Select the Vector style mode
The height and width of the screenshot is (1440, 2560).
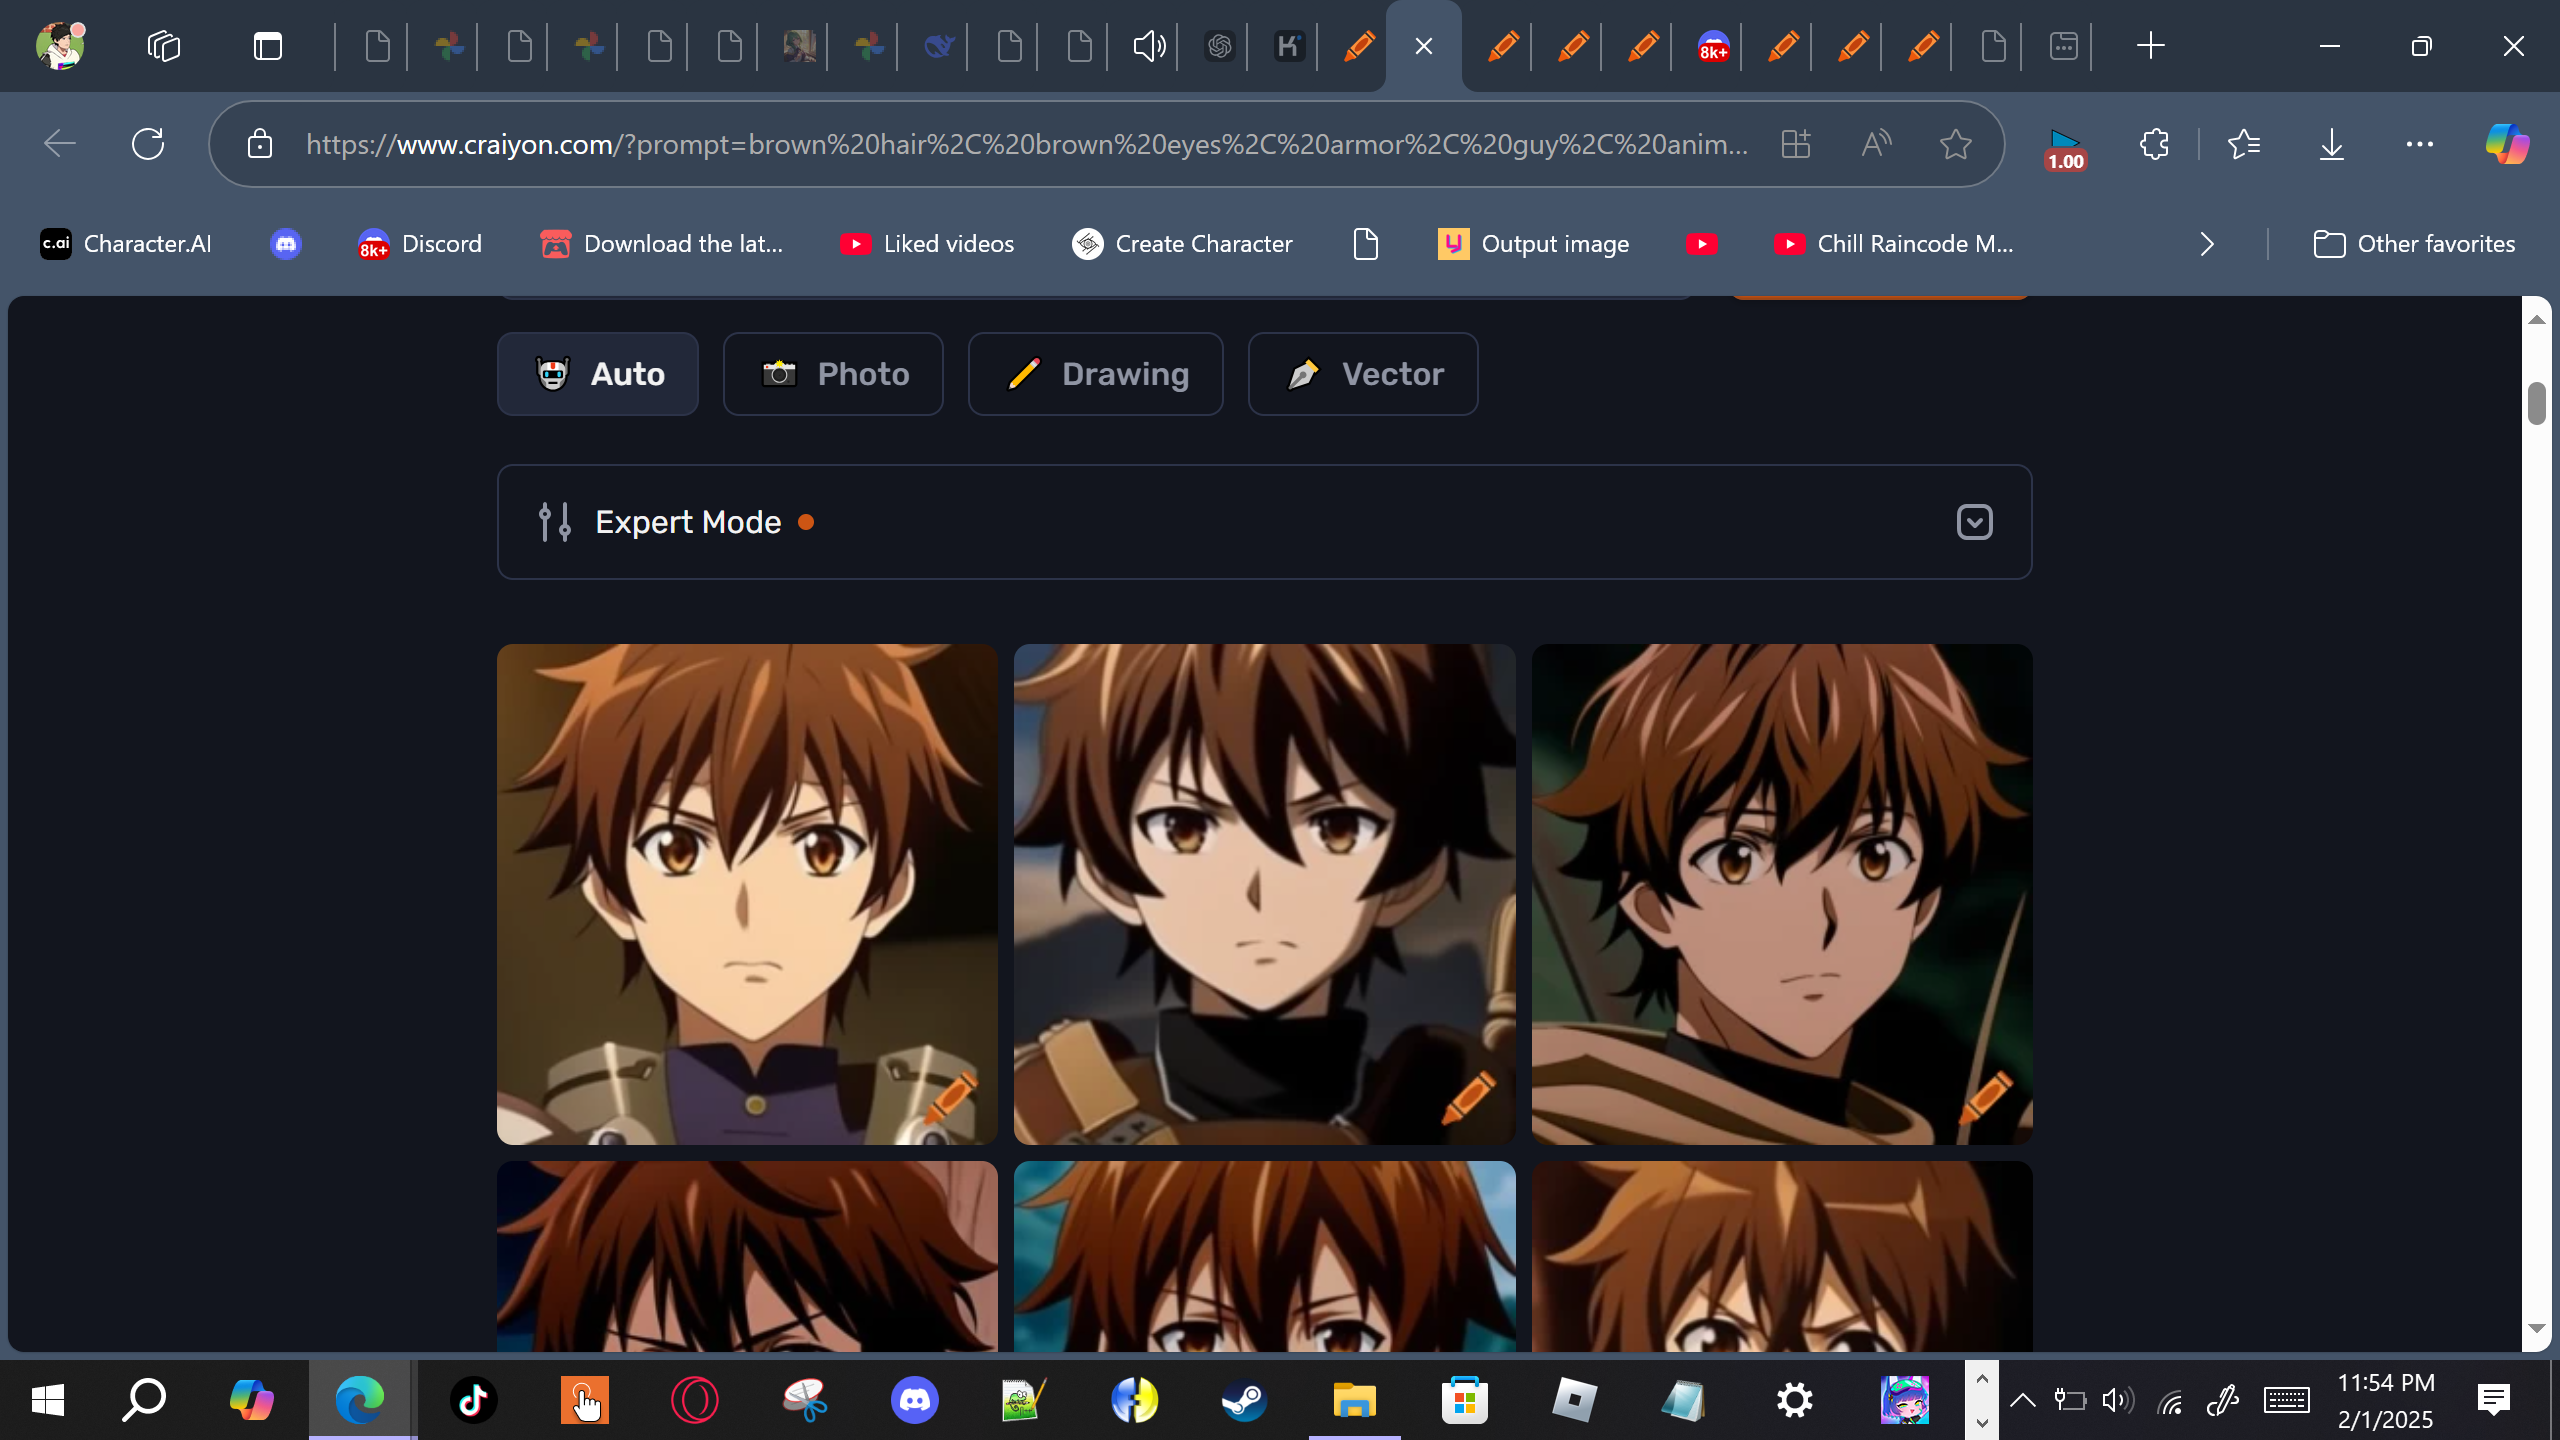click(1362, 374)
